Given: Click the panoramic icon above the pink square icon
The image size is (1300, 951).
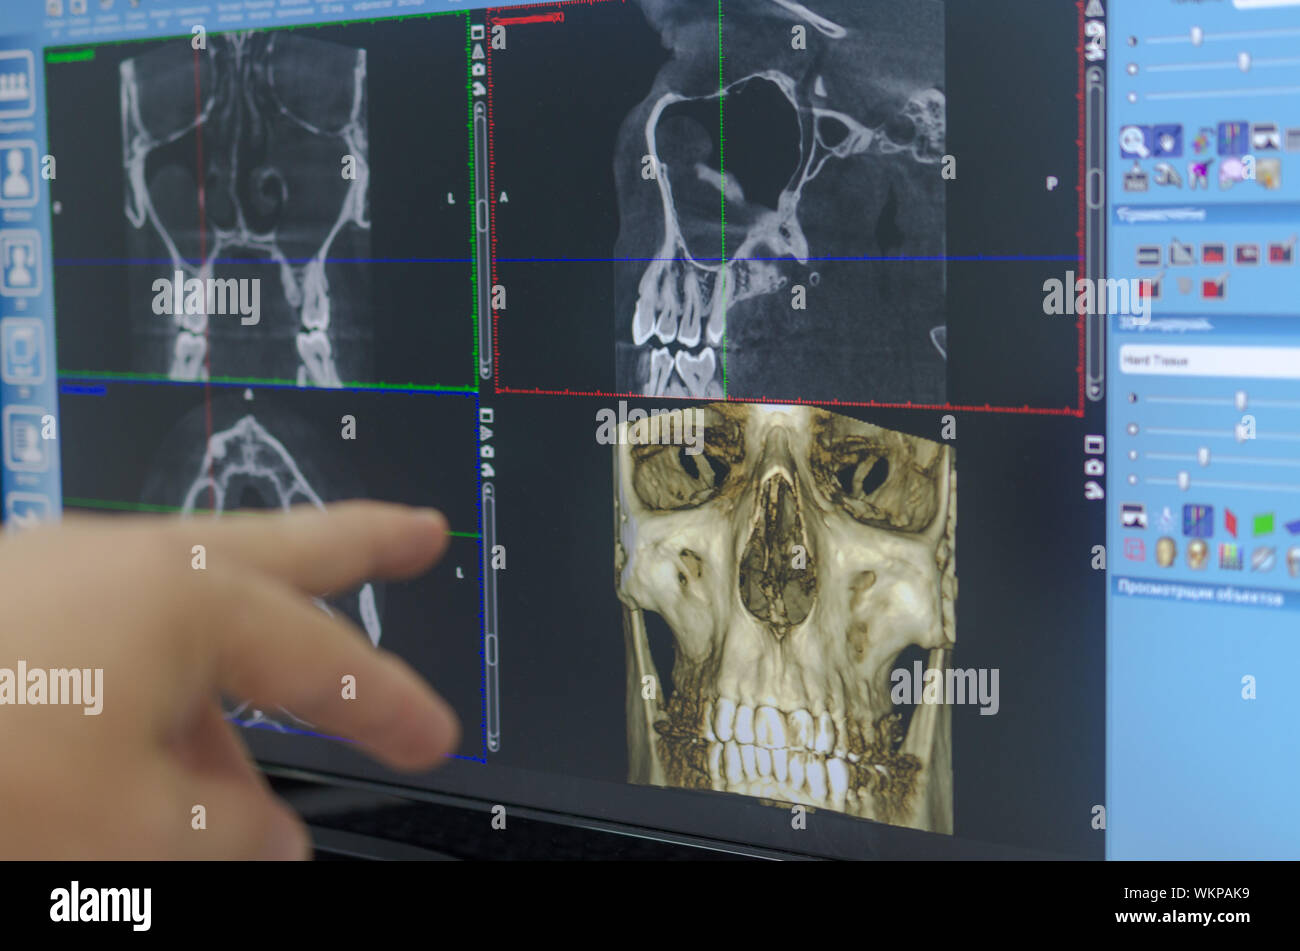Looking at the screenshot, I should 1133,516.
